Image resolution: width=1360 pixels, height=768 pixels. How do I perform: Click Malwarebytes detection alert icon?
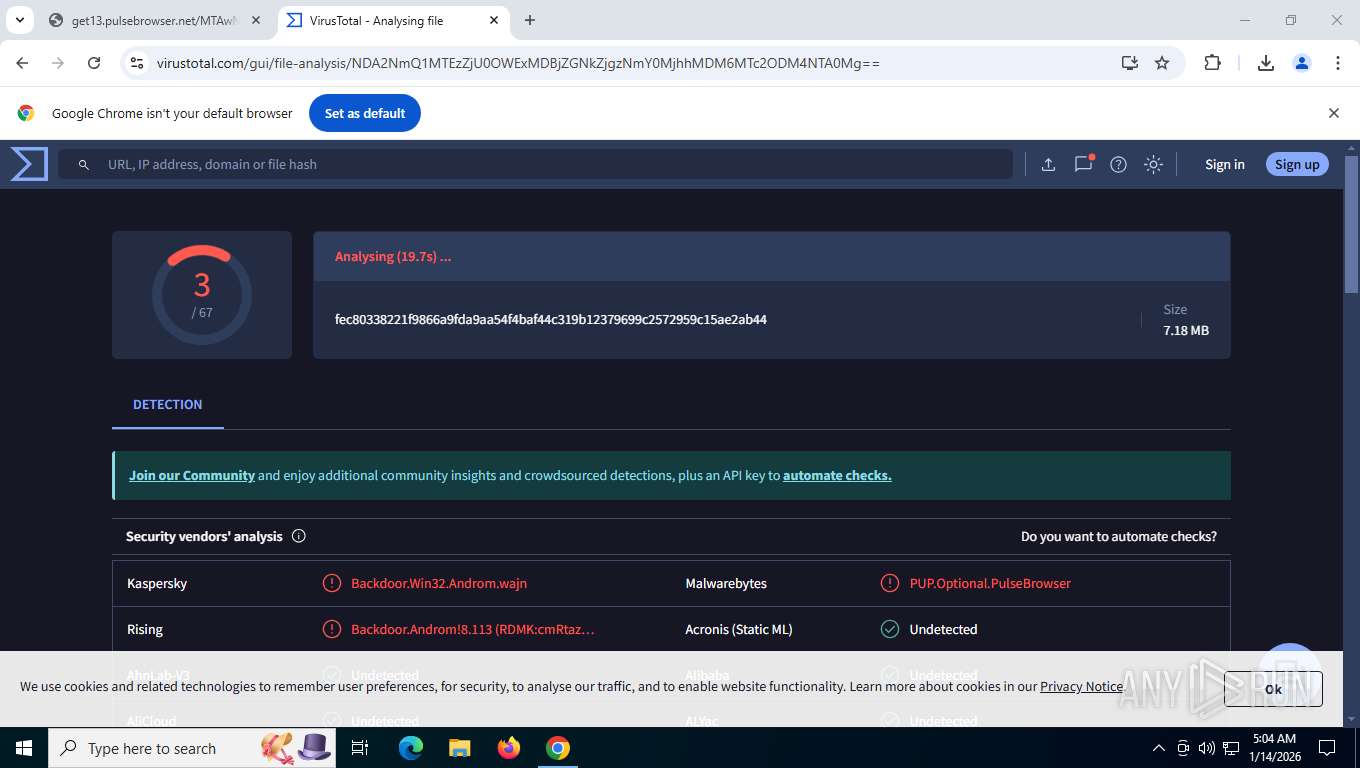[890, 583]
